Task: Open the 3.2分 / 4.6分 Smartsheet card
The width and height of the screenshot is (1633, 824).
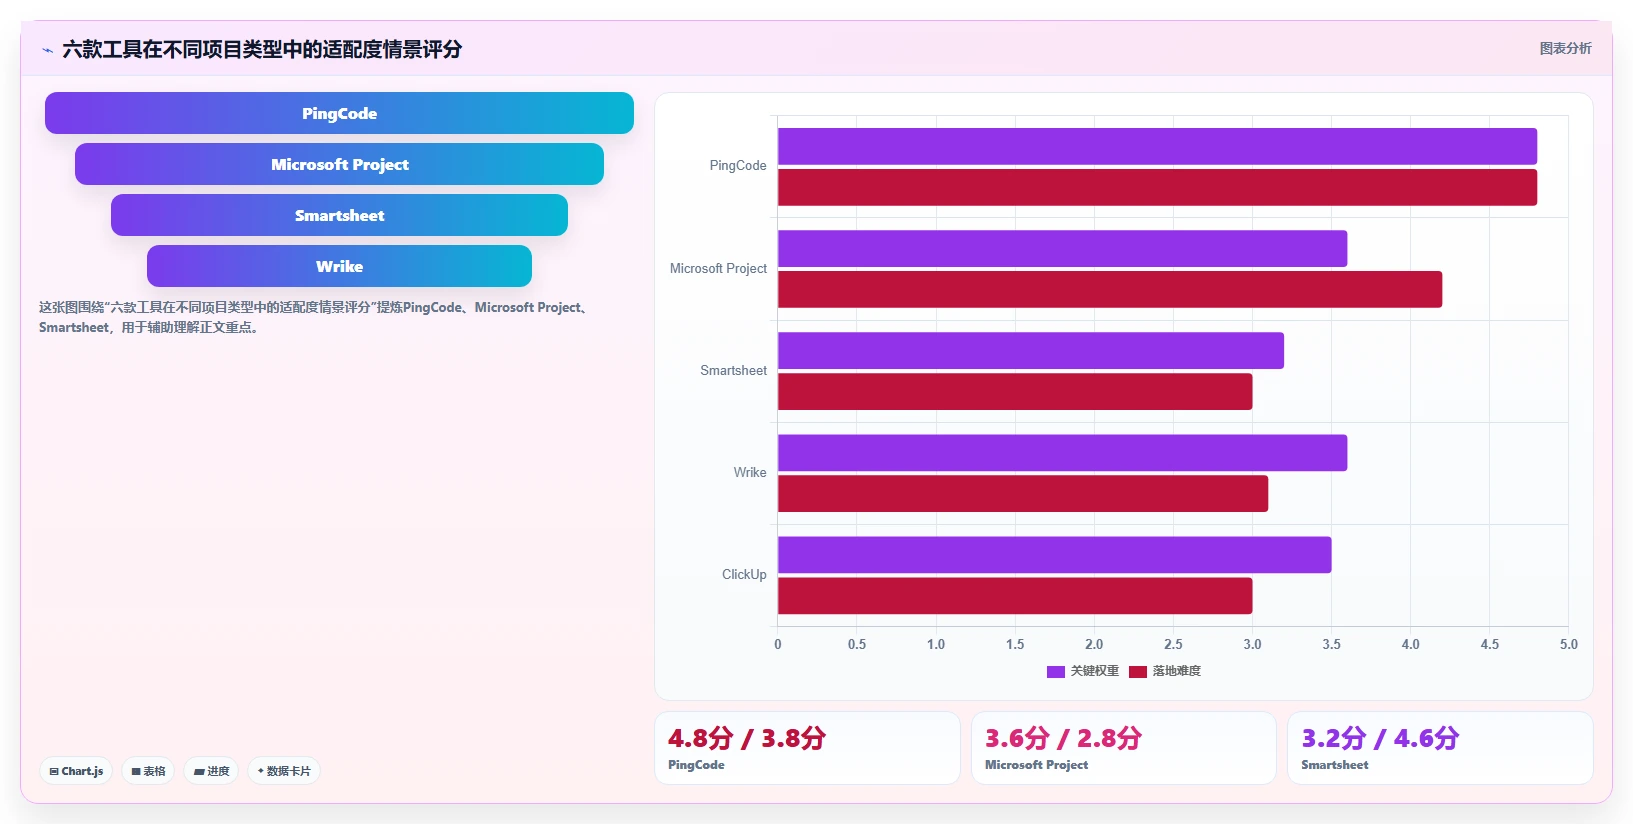Action: (x=1440, y=748)
